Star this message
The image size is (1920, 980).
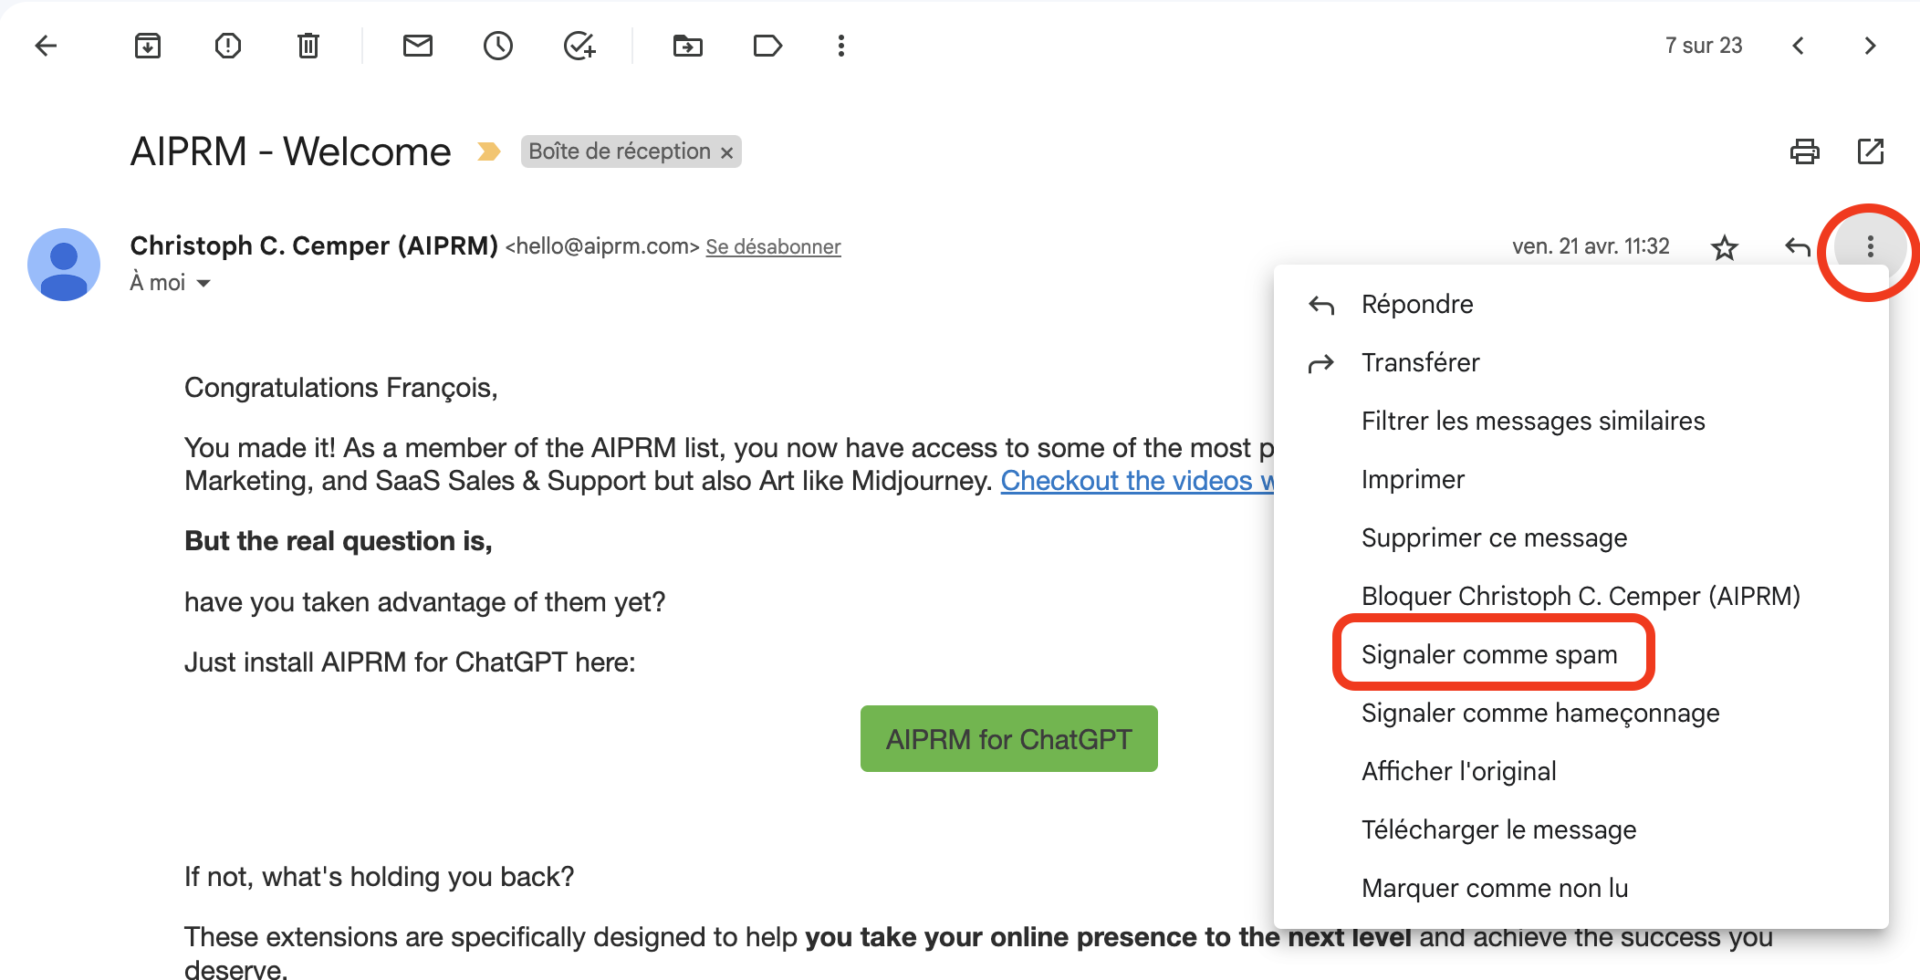[1724, 247]
